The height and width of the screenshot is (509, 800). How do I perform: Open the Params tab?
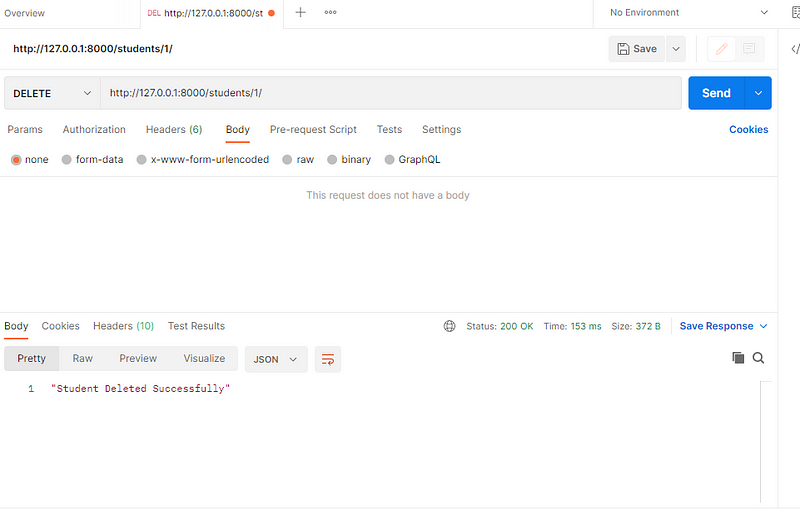click(25, 130)
